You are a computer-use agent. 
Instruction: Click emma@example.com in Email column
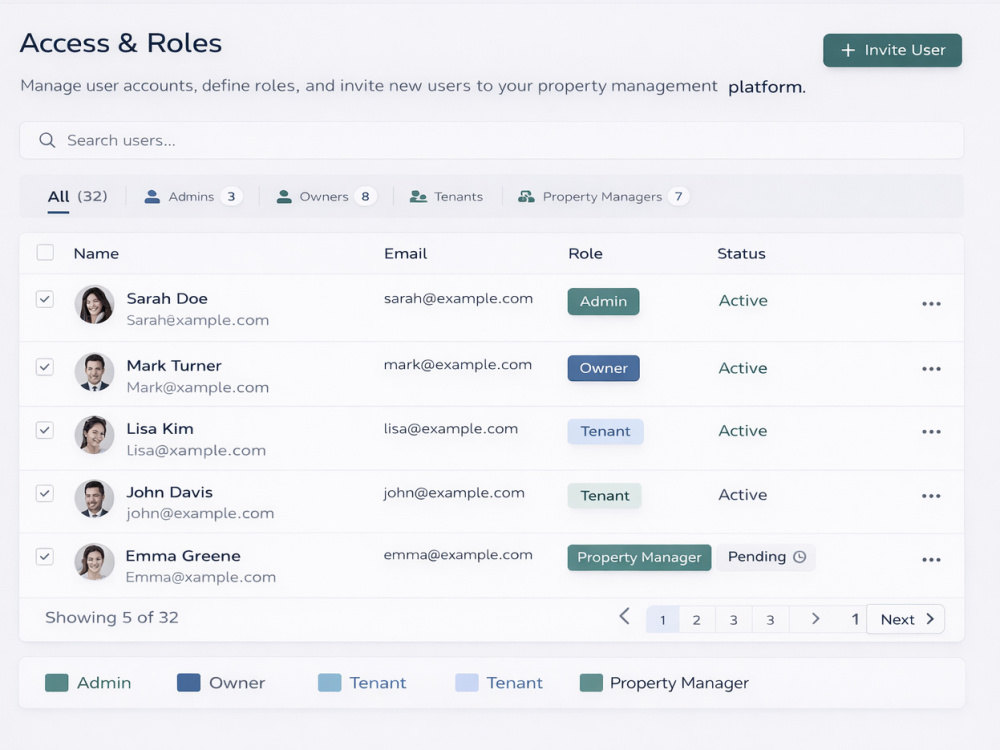coord(458,555)
